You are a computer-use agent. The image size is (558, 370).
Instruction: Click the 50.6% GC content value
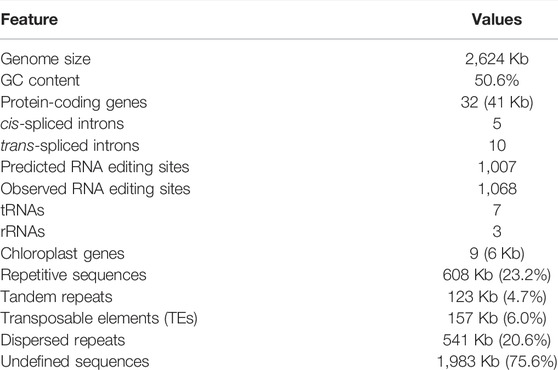pyautogui.click(x=497, y=80)
